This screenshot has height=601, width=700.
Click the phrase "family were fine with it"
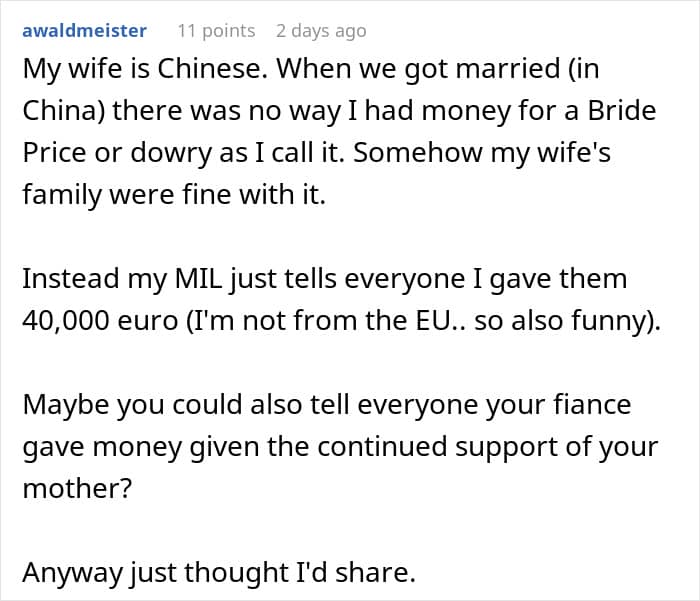coord(173,194)
